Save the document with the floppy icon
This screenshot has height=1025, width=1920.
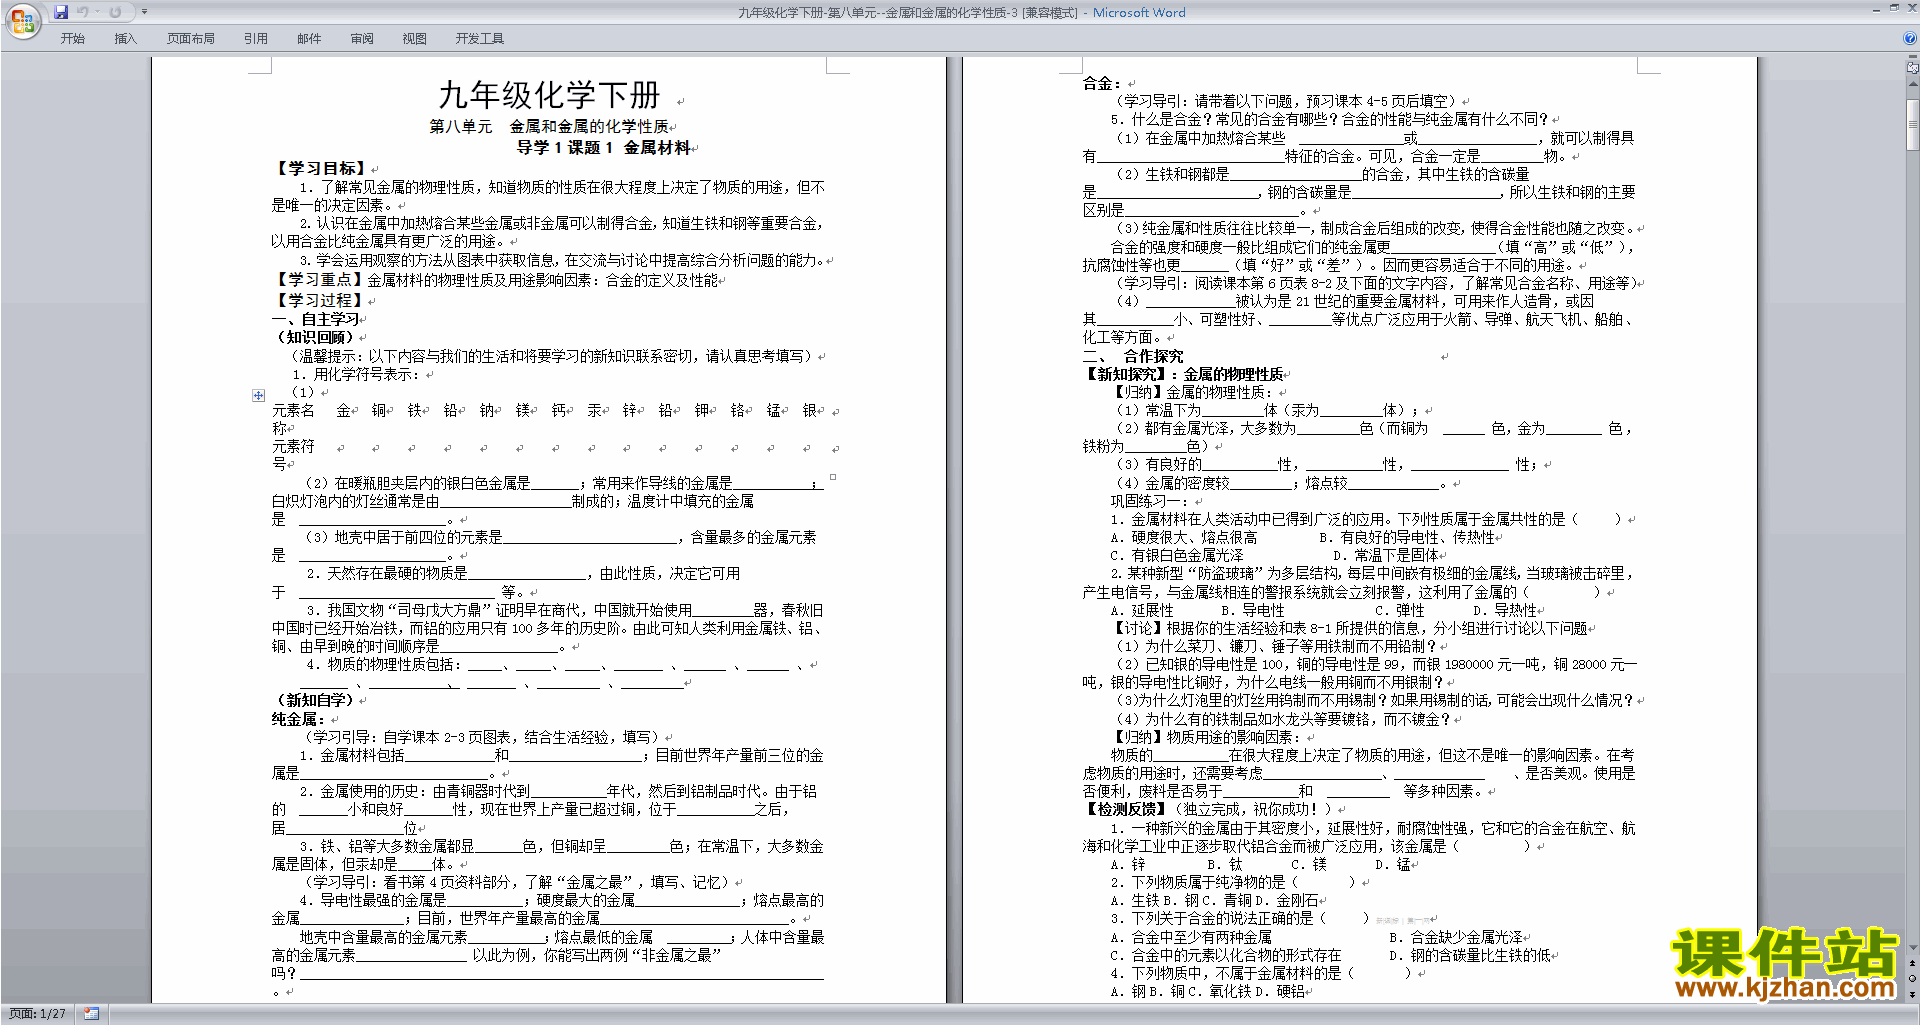(x=61, y=12)
